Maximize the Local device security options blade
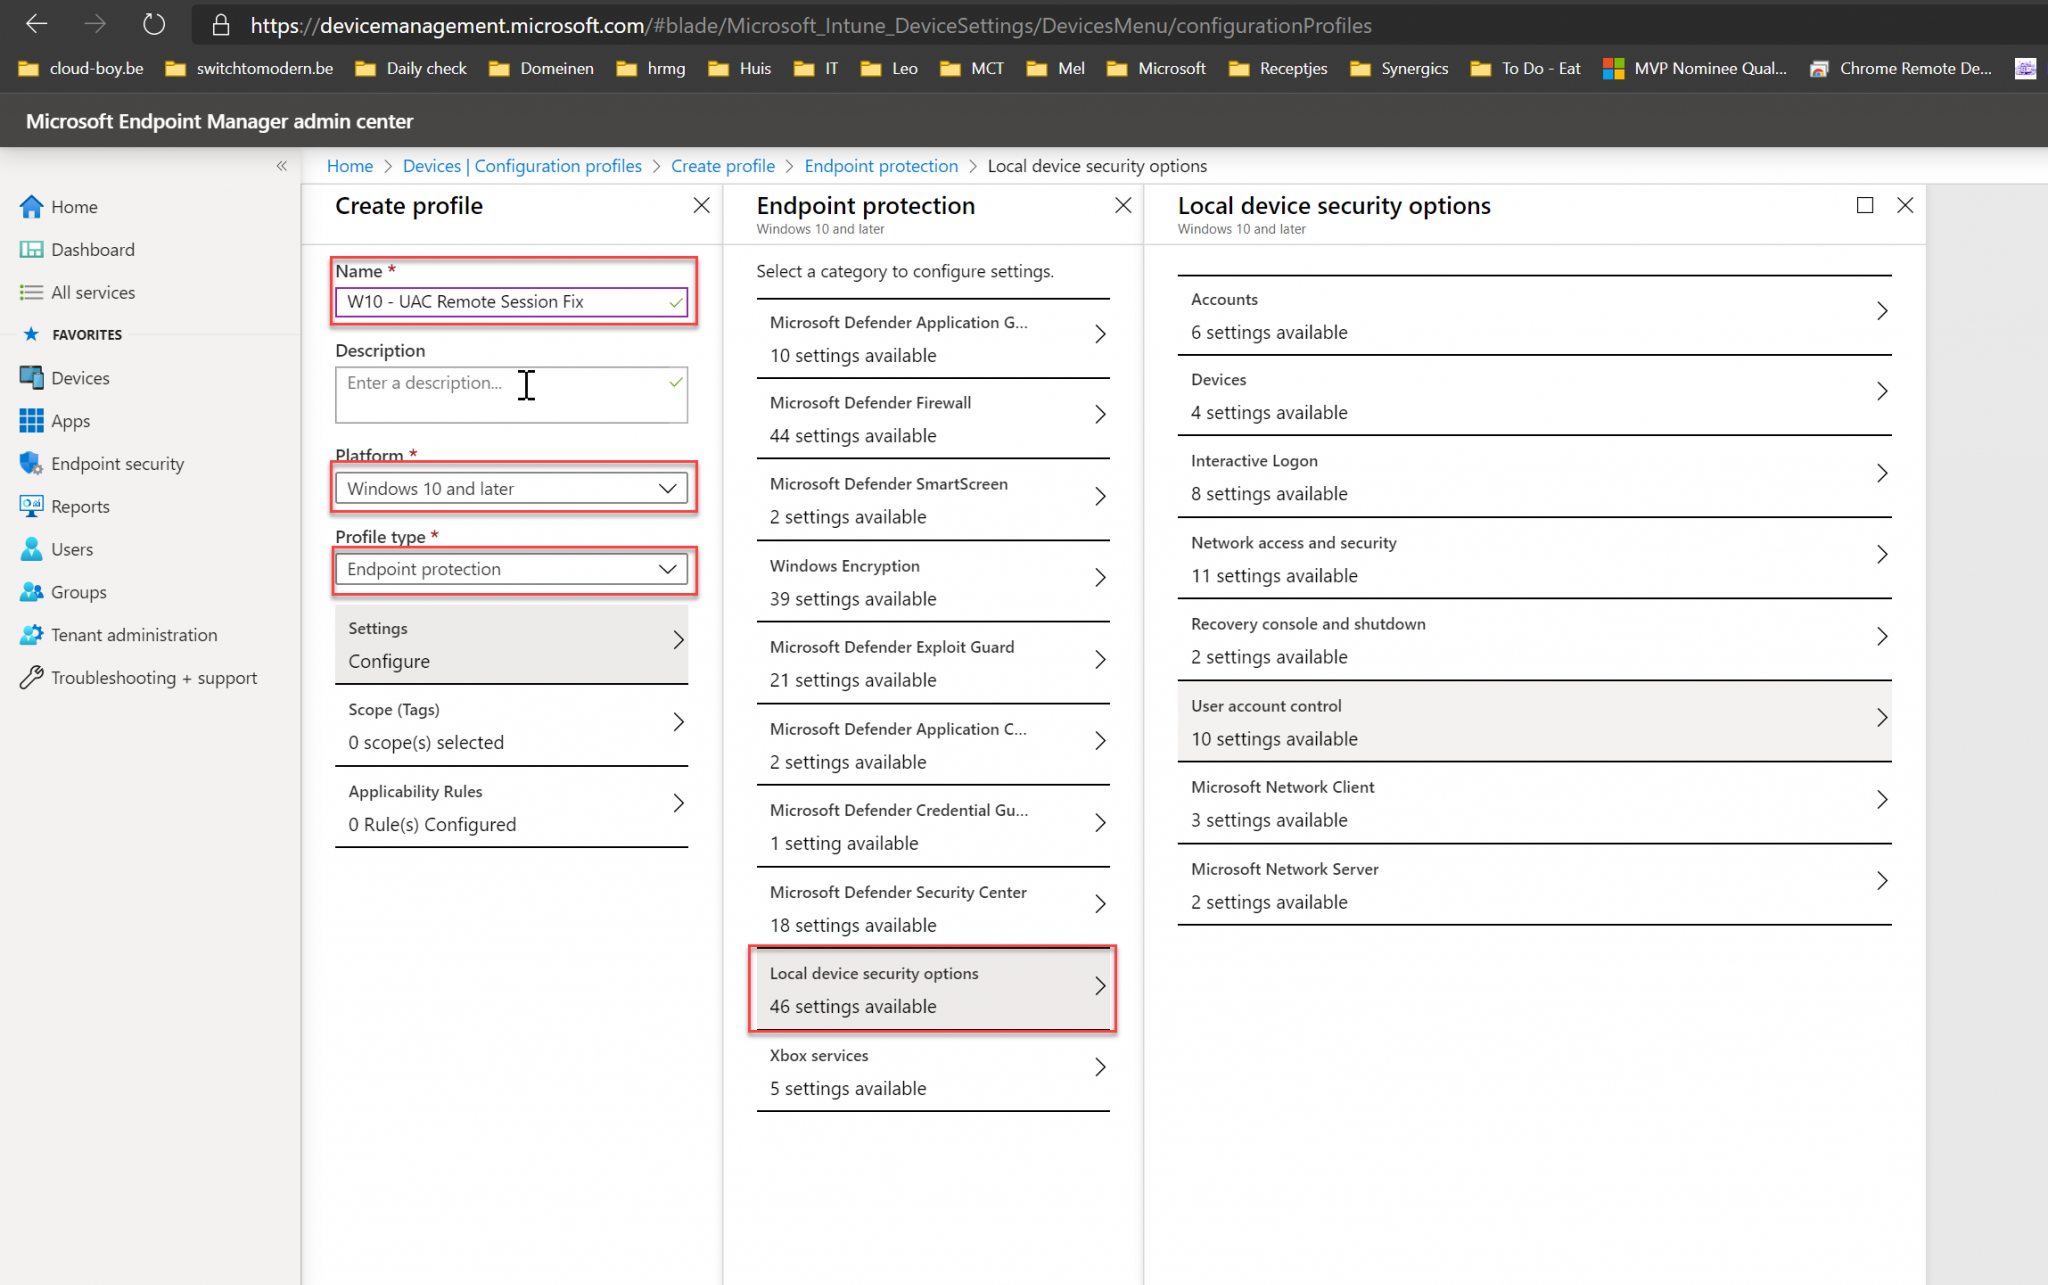The image size is (2048, 1285). pos(1864,205)
